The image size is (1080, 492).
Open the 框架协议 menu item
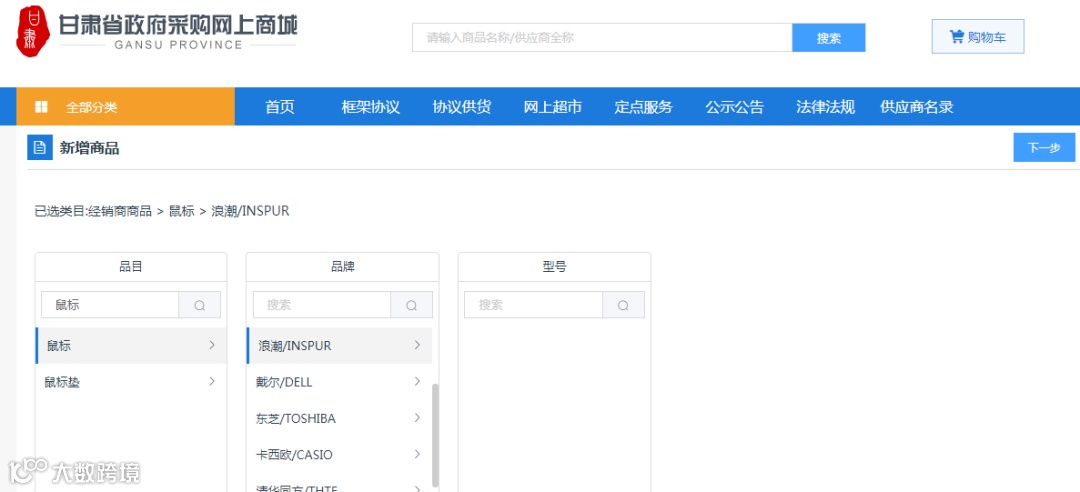point(371,107)
